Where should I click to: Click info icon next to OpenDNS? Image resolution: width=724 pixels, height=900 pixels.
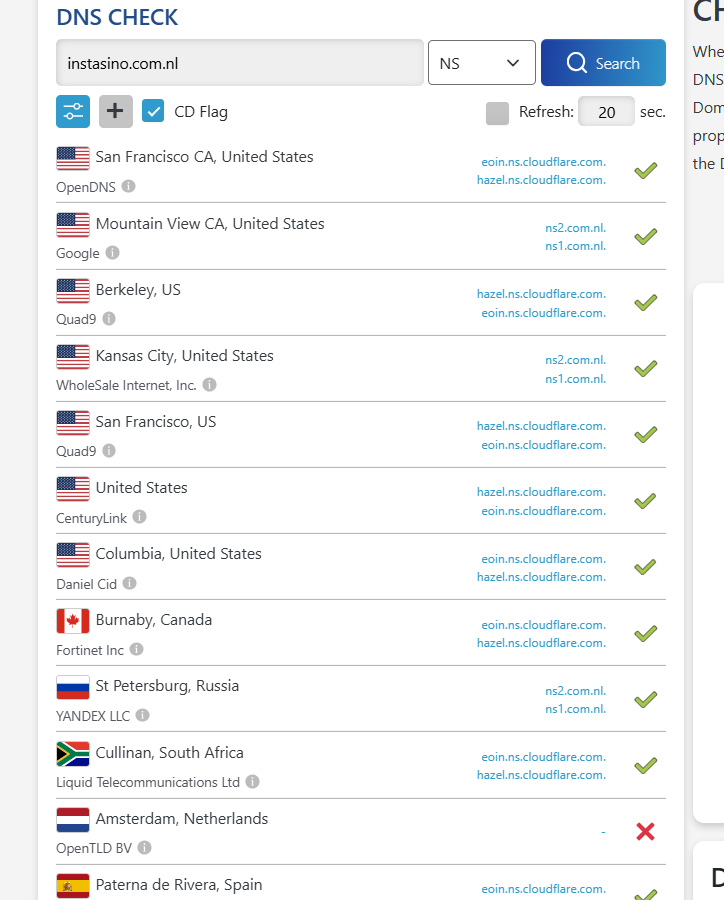129,186
